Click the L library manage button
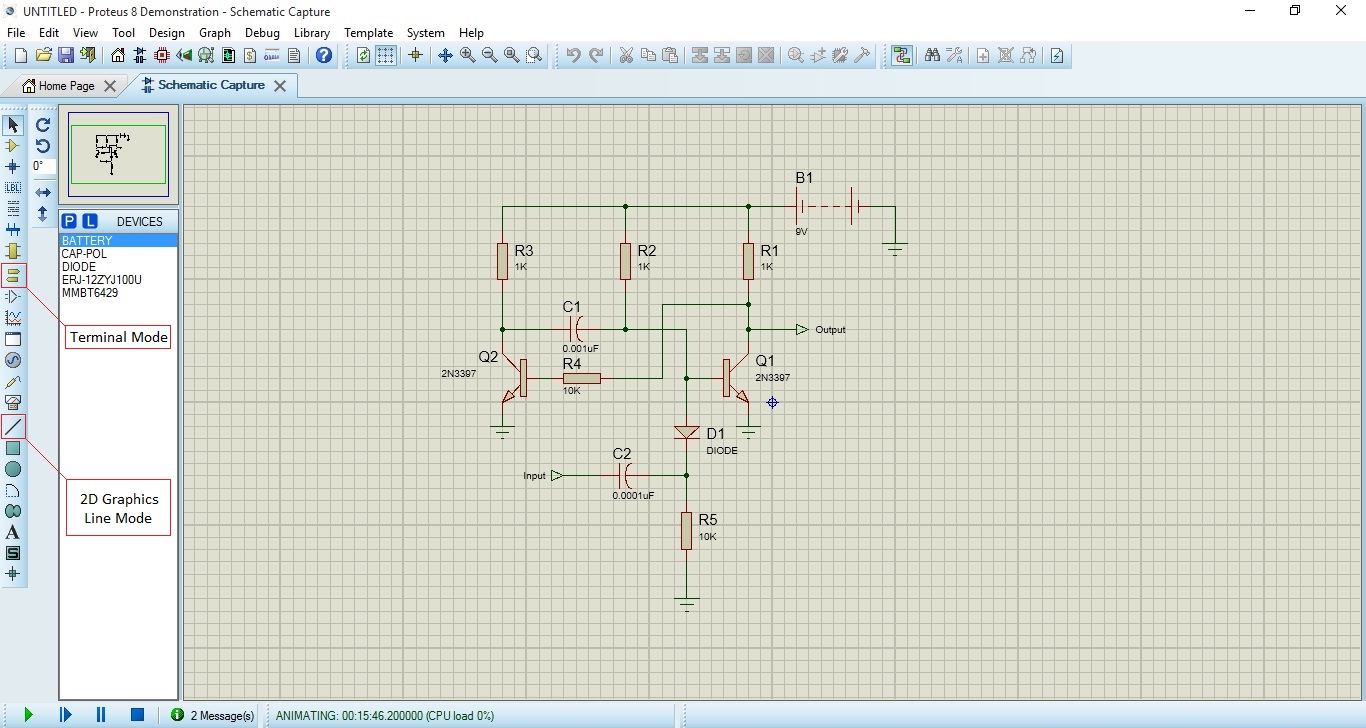1366x728 pixels. pos(89,221)
